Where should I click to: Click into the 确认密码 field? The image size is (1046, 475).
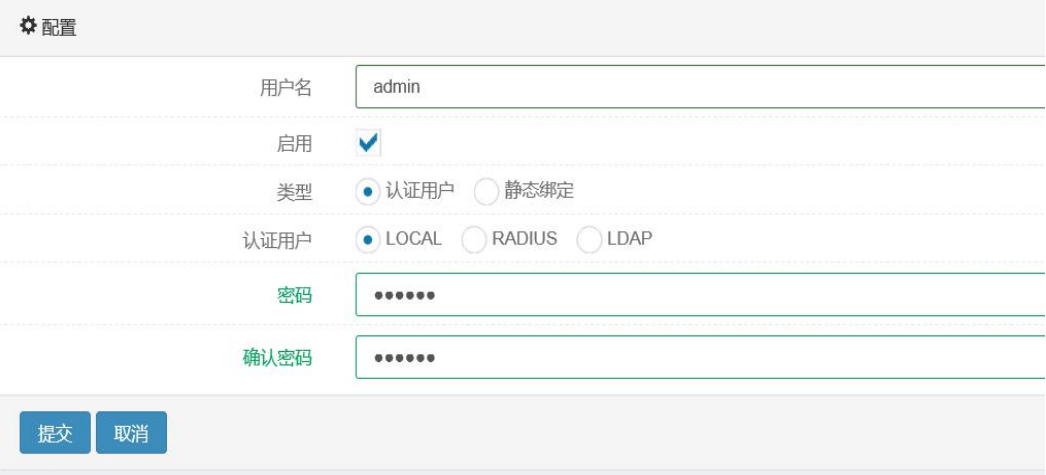[700, 357]
